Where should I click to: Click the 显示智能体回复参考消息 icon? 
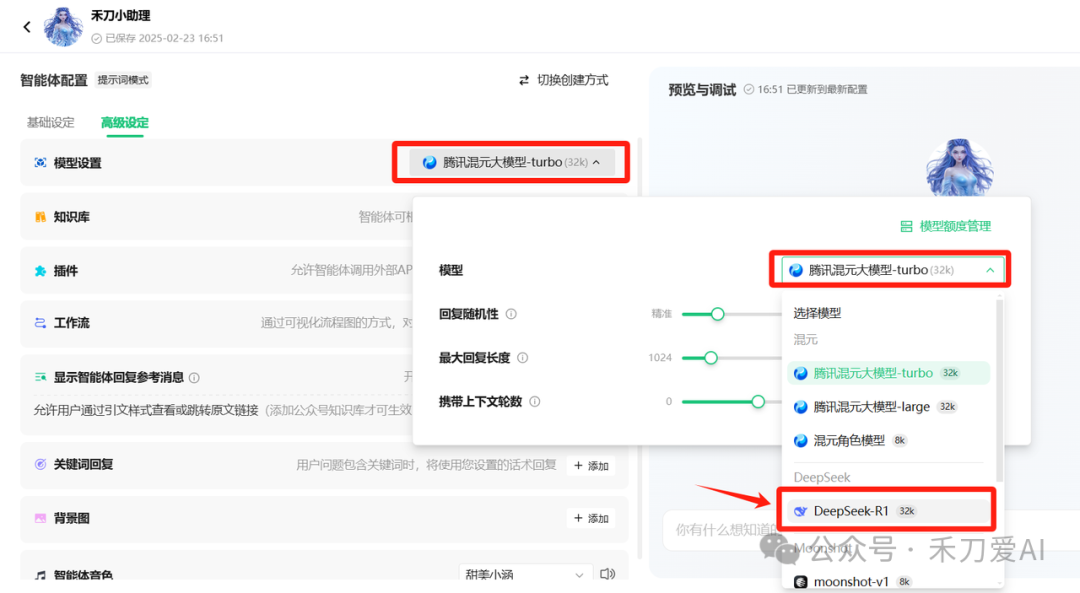pyautogui.click(x=41, y=377)
